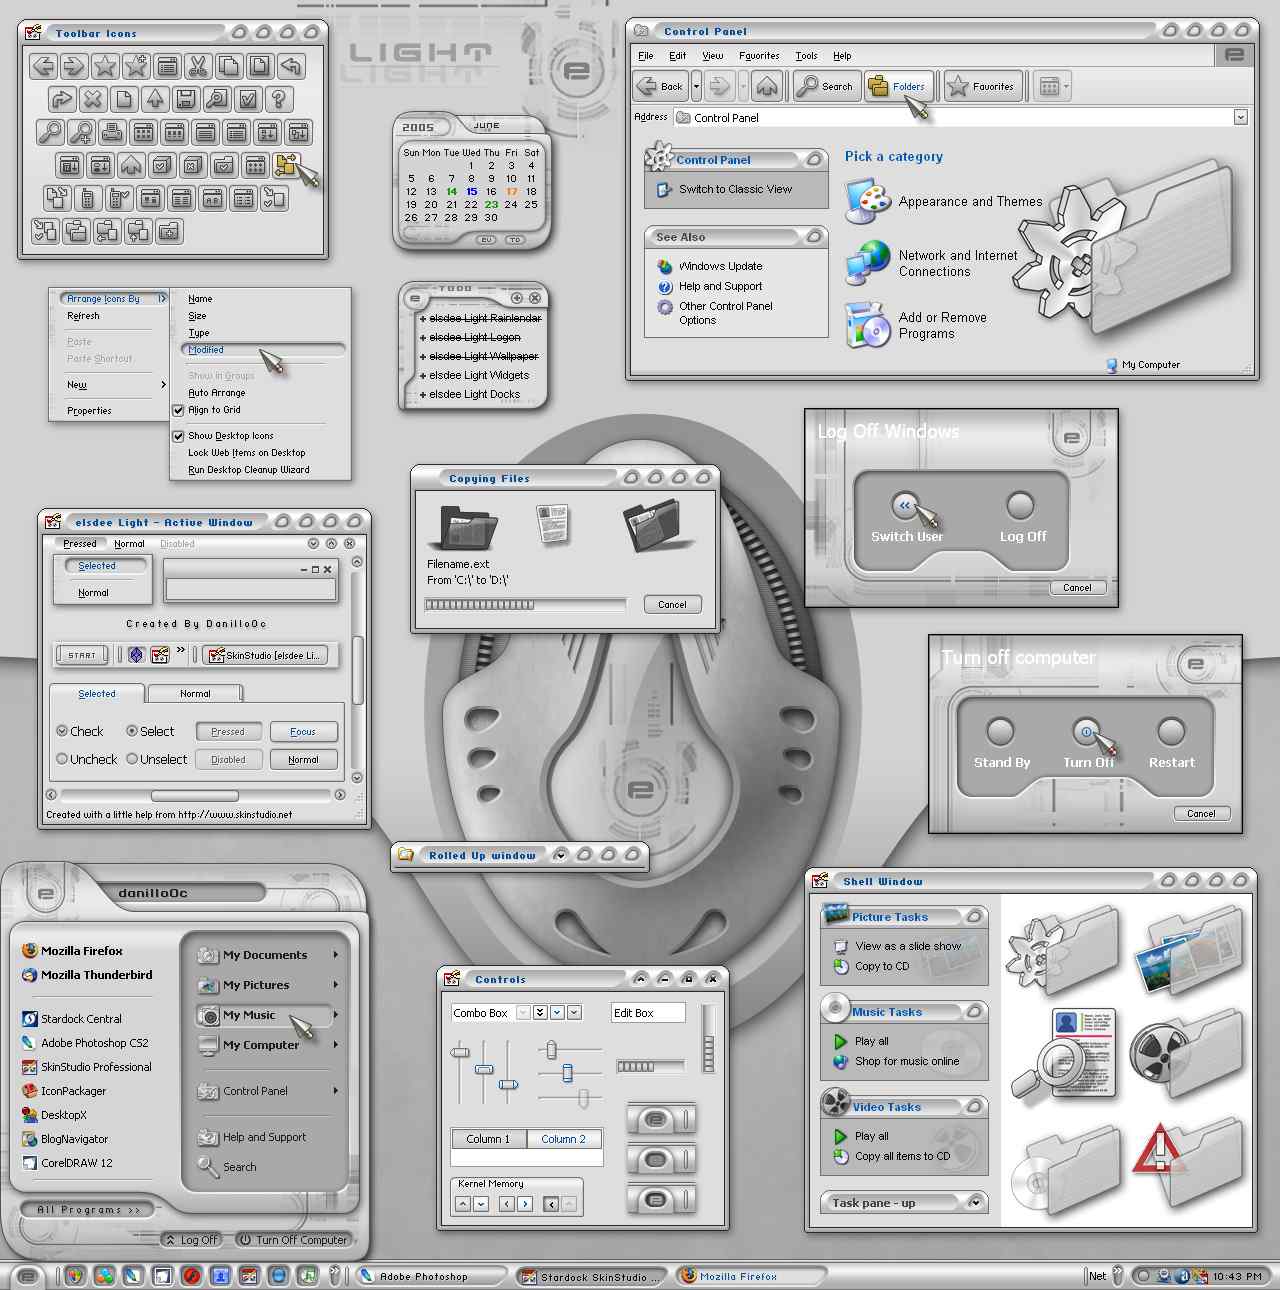The height and width of the screenshot is (1290, 1280).
Task: Click All Programs in the start menu
Action: click(89, 1210)
